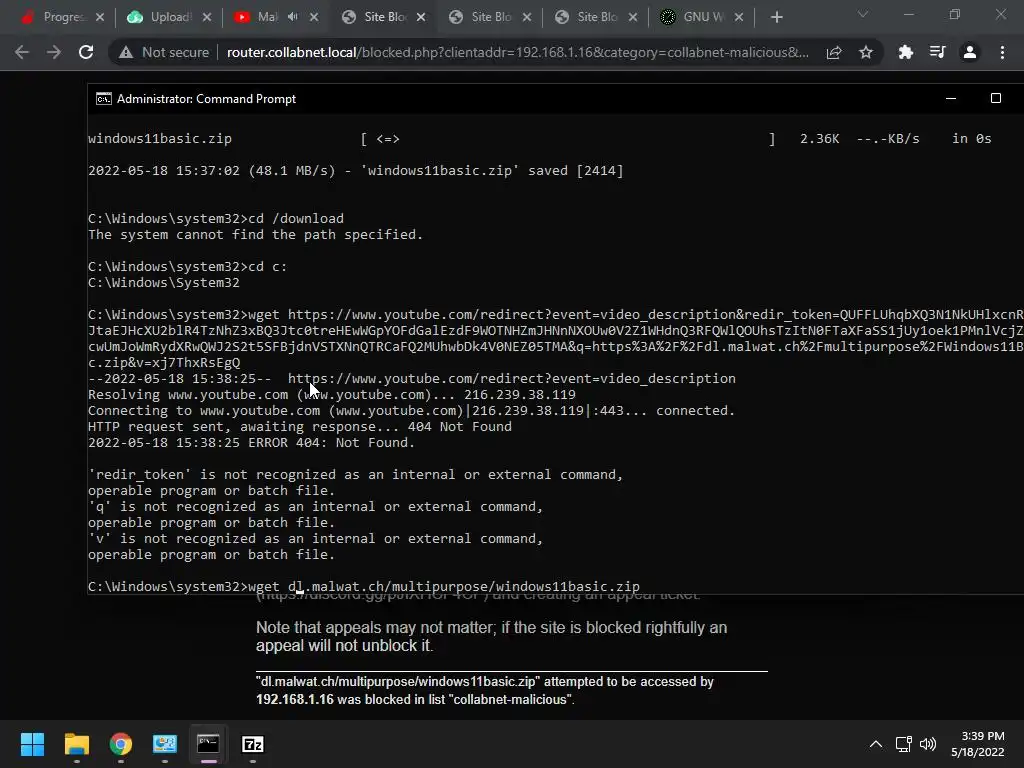The height and width of the screenshot is (768, 1024).
Task: Restore down the Chrome window
Action: [955, 14]
